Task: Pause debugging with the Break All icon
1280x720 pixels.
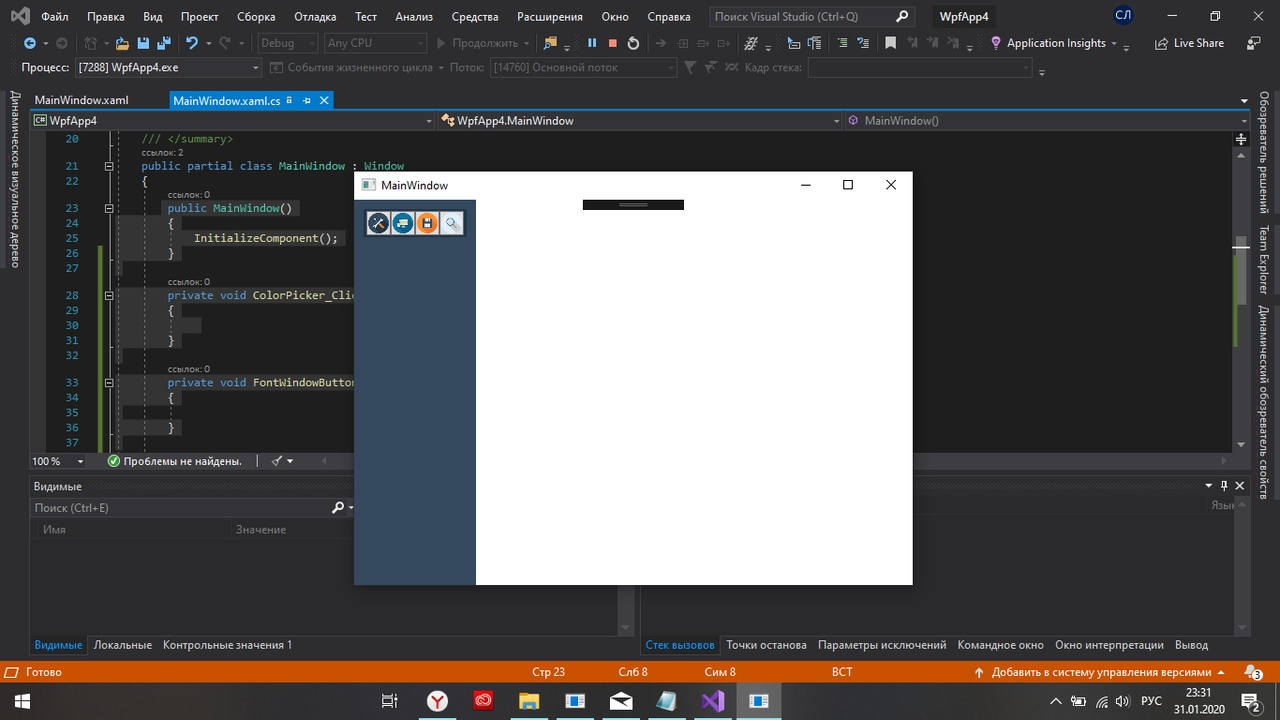Action: (x=592, y=43)
